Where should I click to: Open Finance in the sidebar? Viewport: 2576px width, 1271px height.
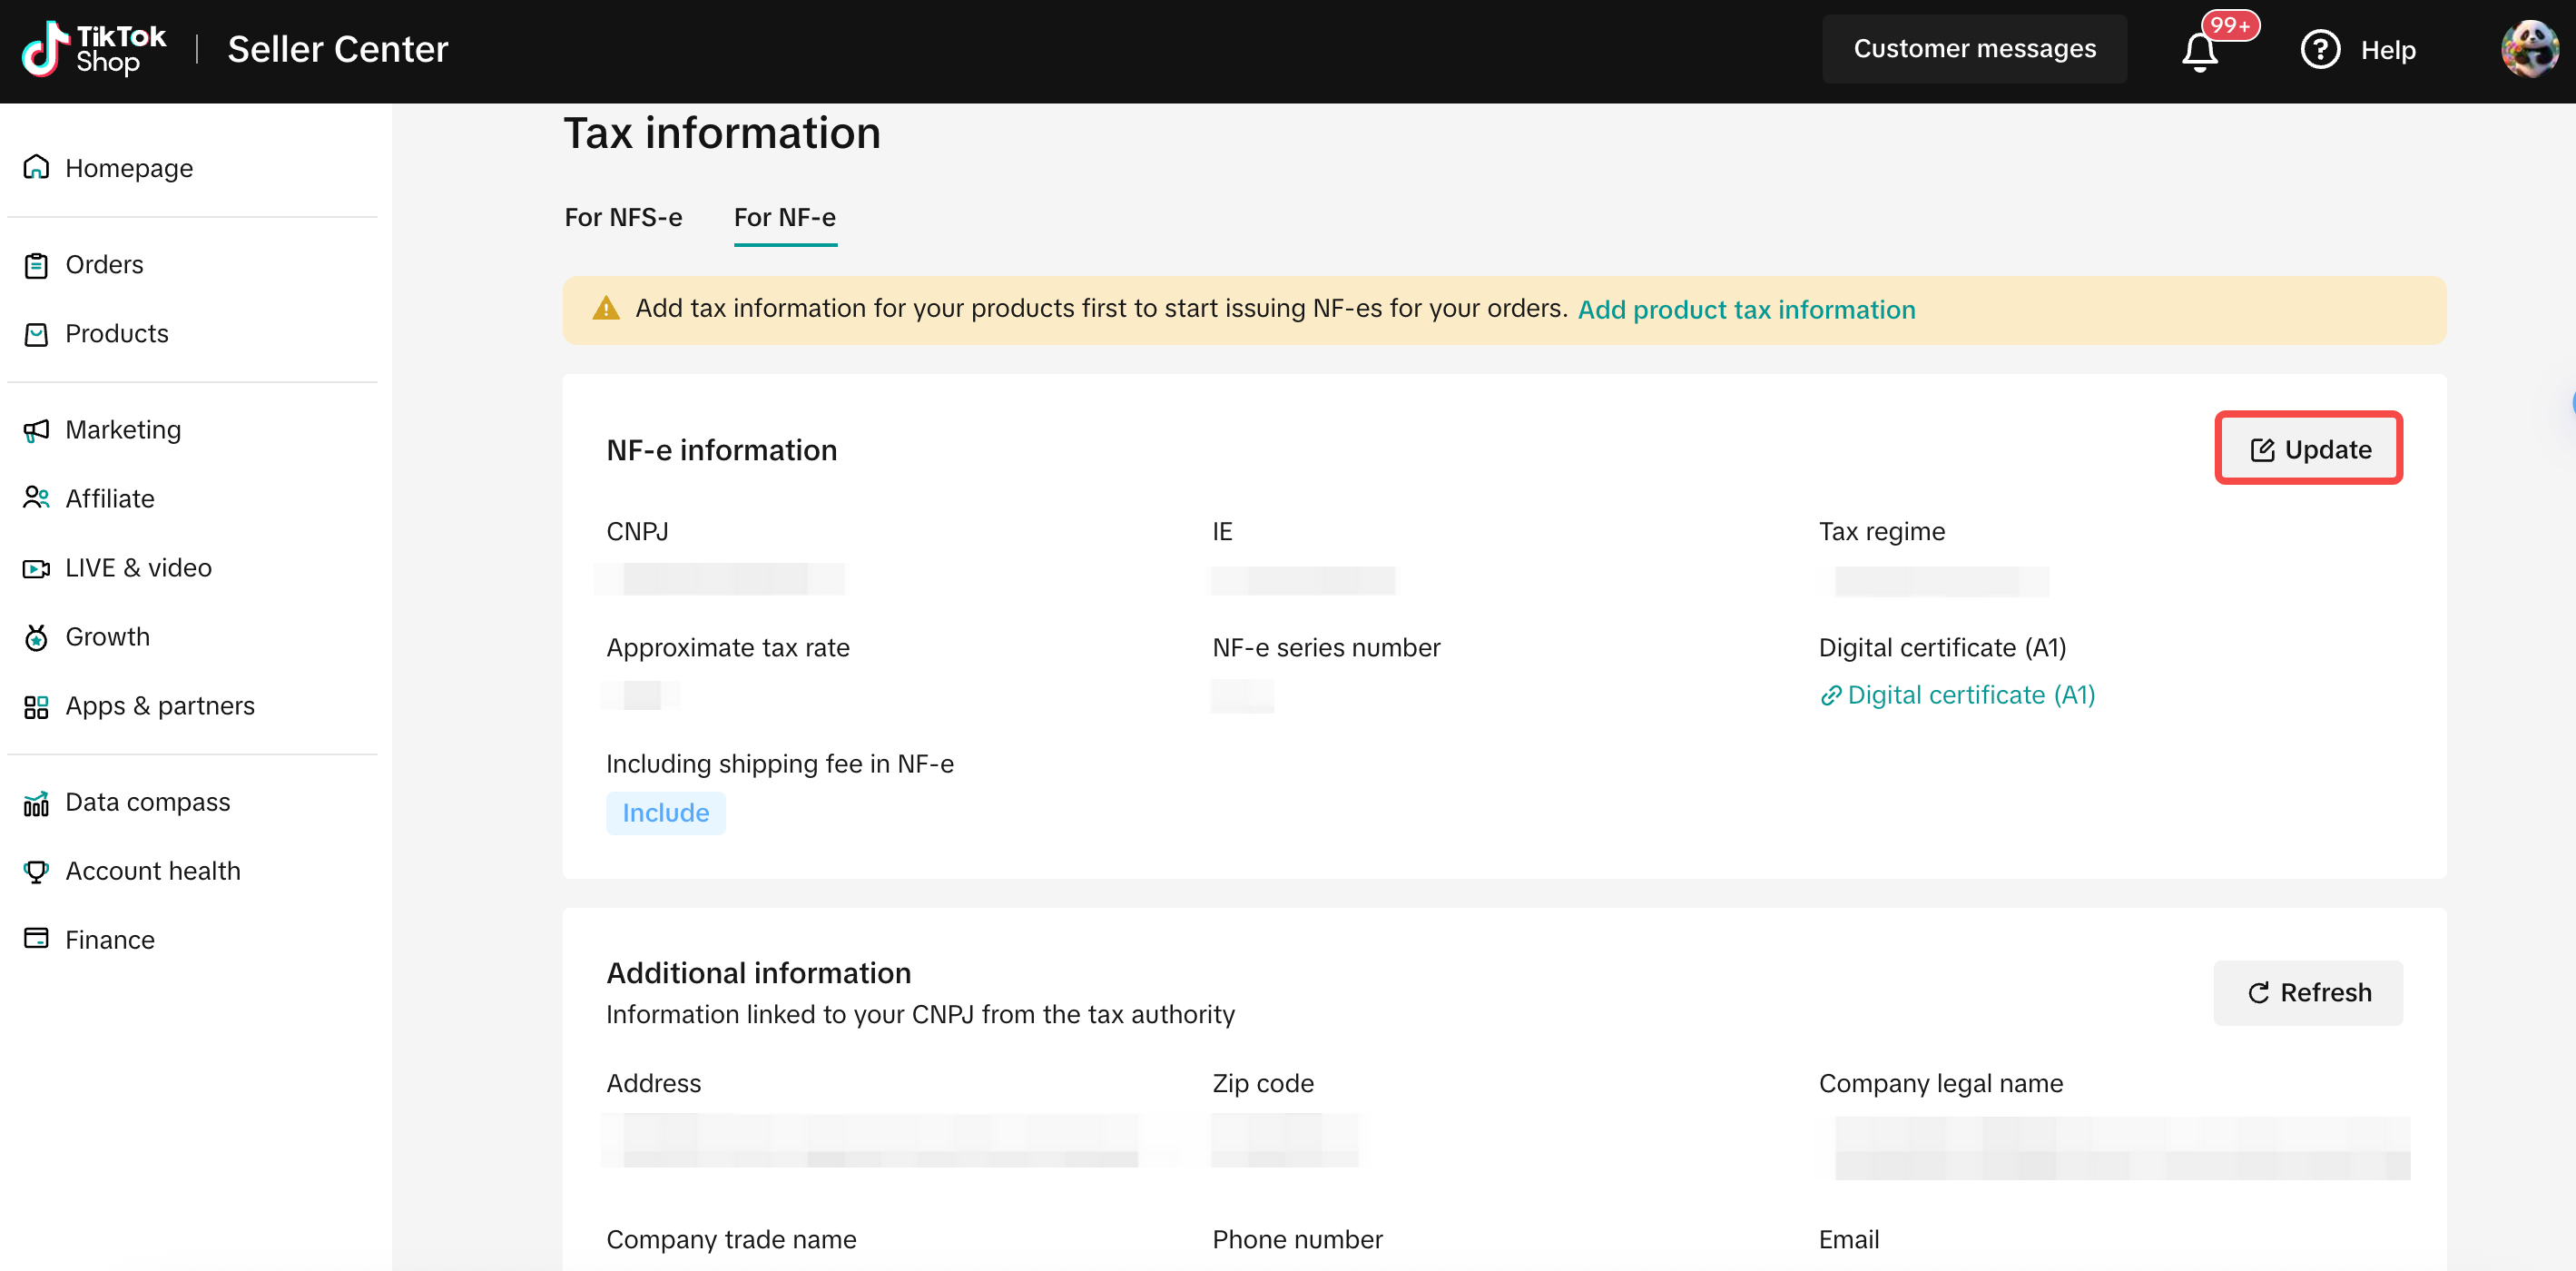tap(110, 940)
